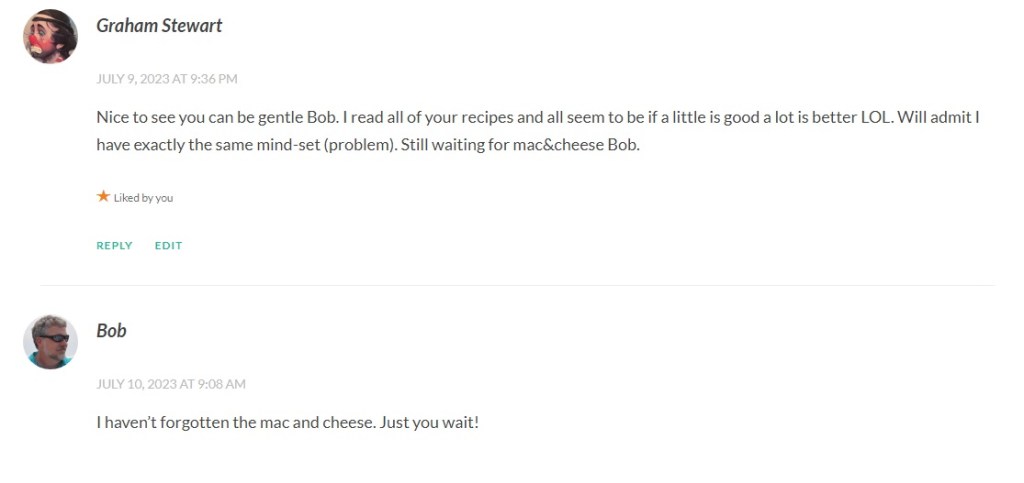Reply to Graham Stewart's comment
Screen dimensions: 1024x483
114,245
